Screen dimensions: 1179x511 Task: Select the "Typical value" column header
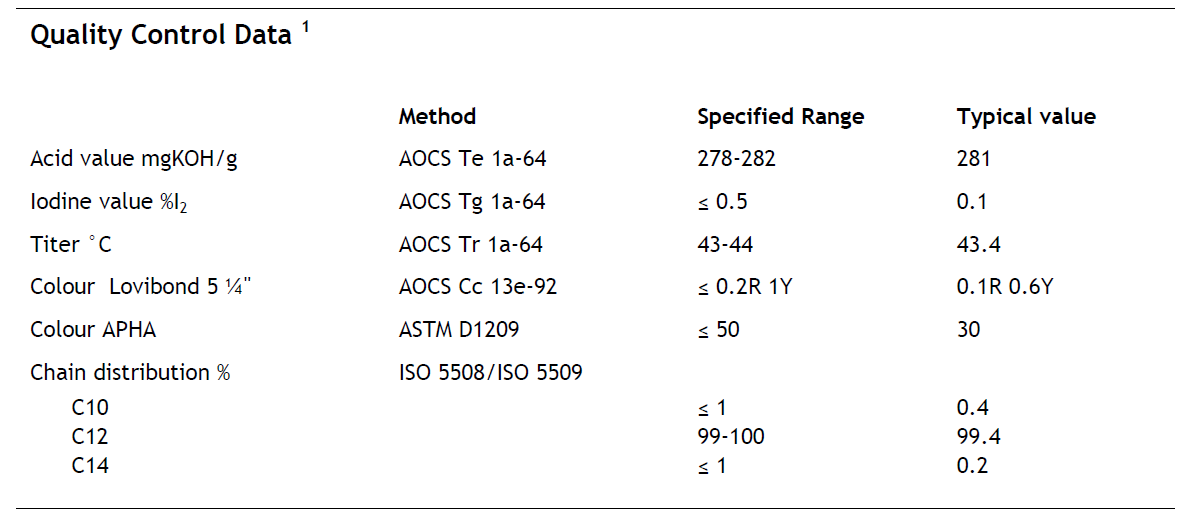click(x=1025, y=117)
